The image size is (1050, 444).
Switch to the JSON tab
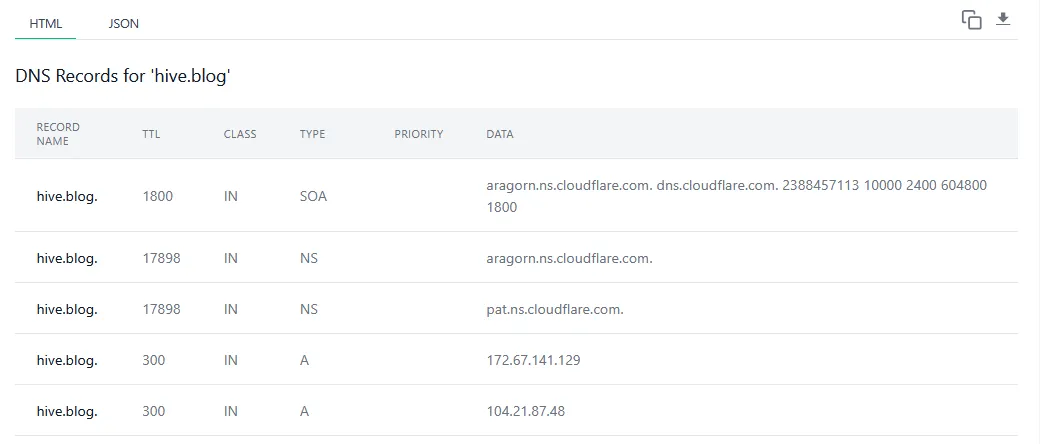123,23
